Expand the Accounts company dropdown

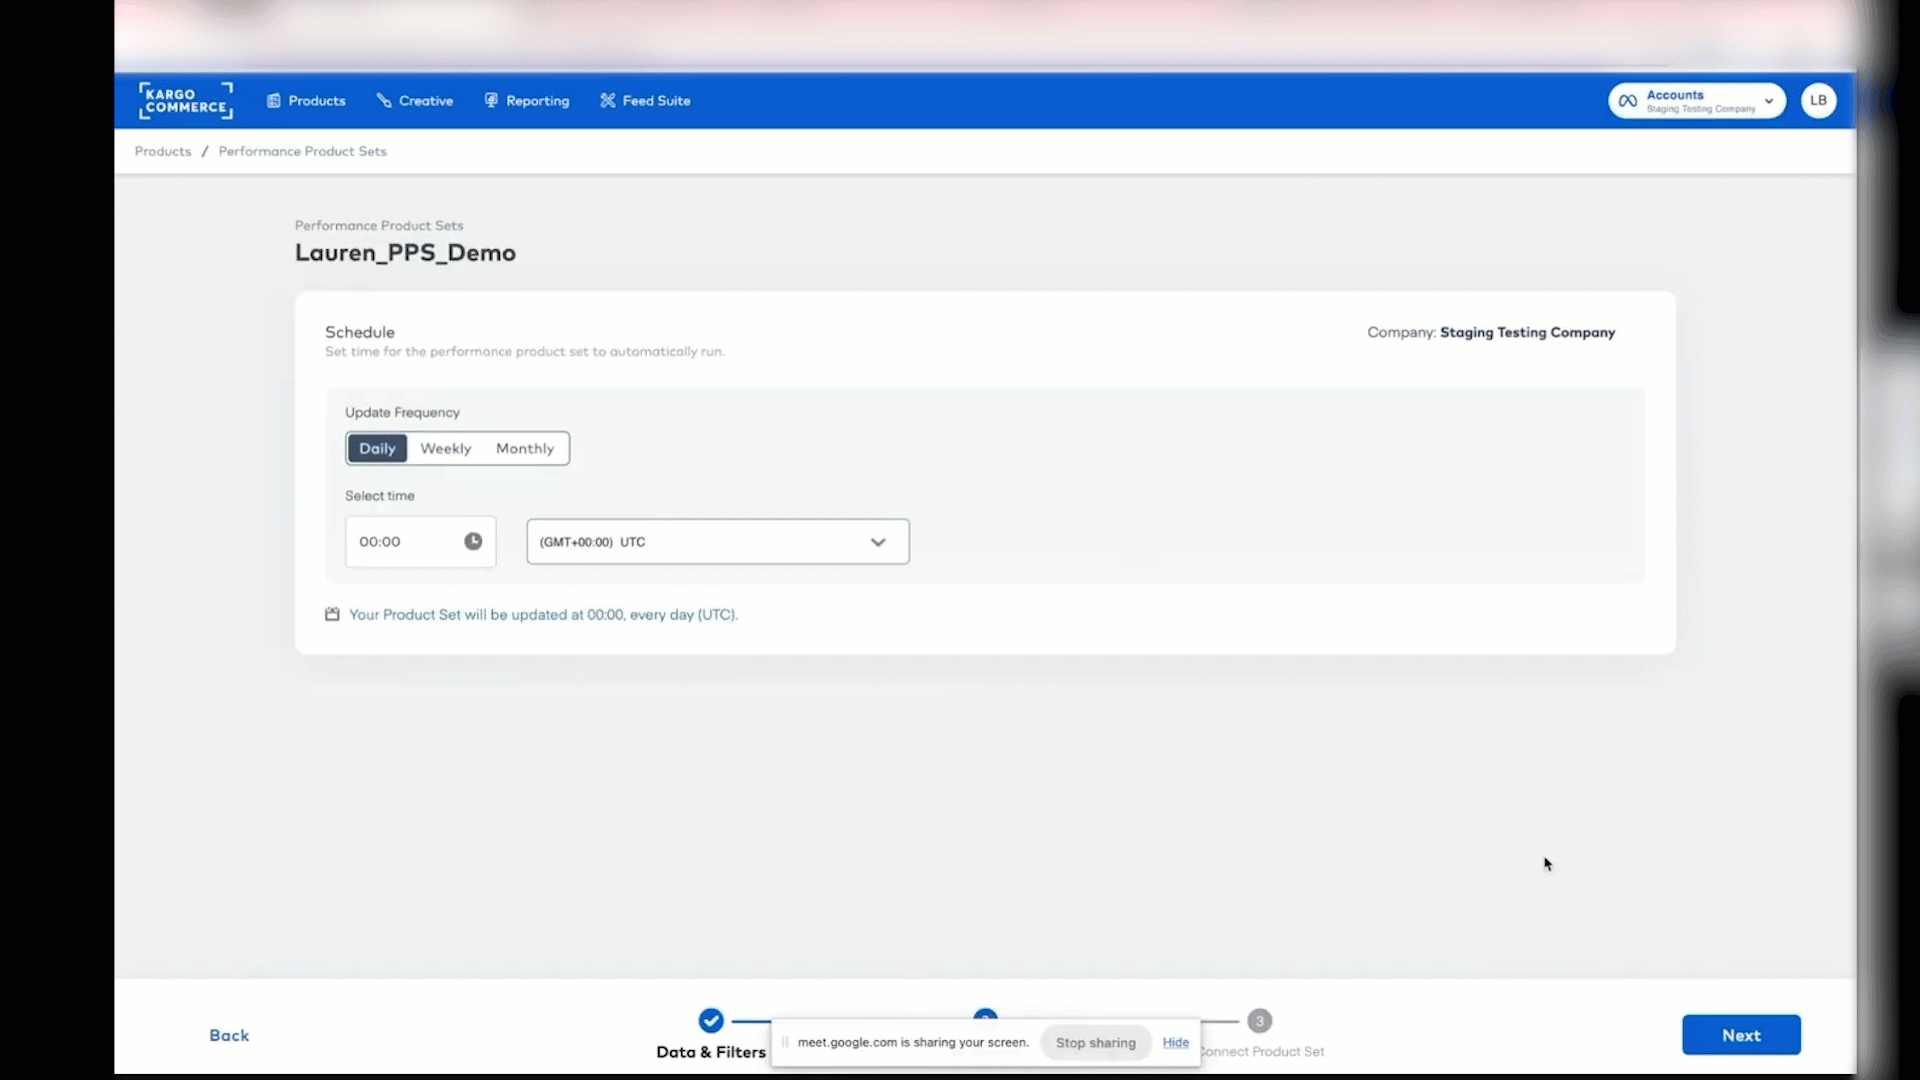click(1769, 100)
